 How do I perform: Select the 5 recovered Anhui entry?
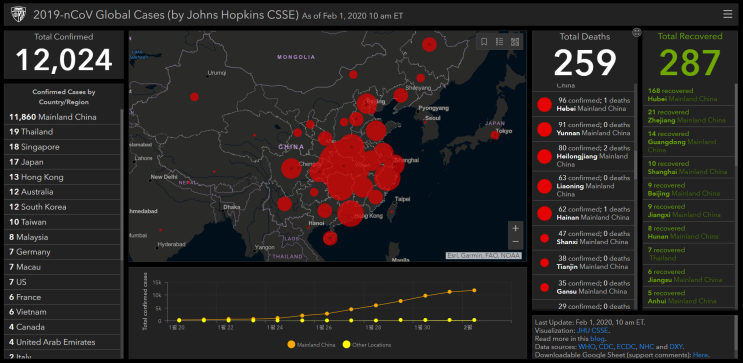click(x=688, y=297)
